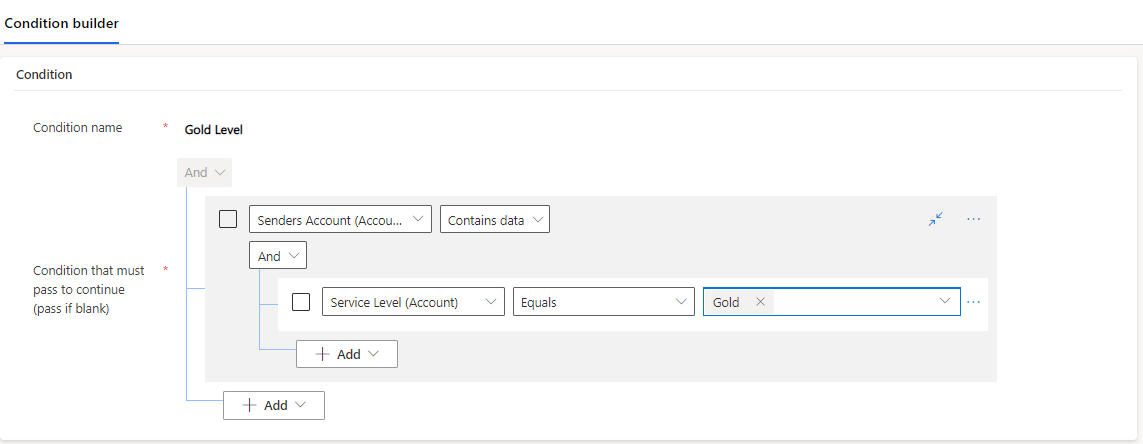Check the Service Level row checkbox
Screen dimensions: 1143x444
point(301,302)
